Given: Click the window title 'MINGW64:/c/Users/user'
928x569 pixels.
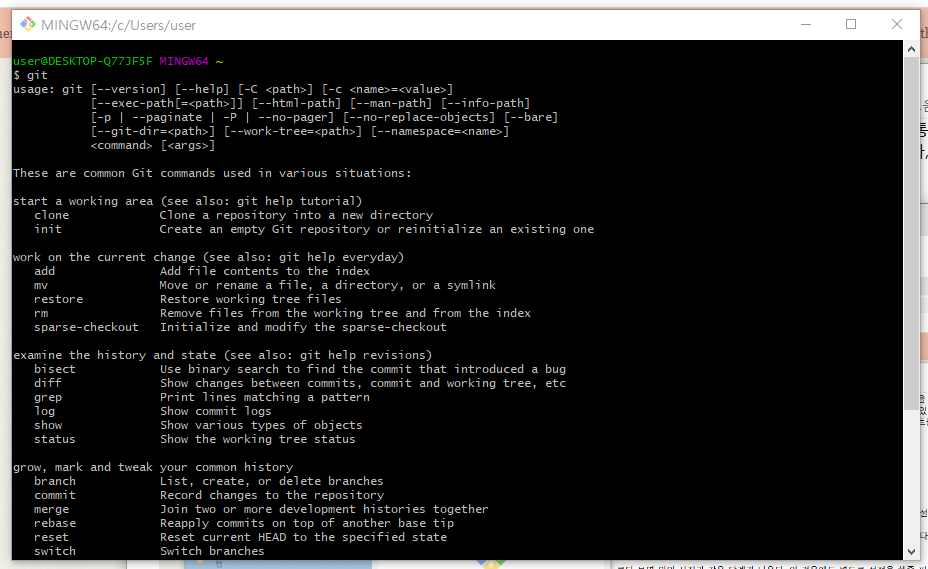Looking at the screenshot, I should (118, 25).
